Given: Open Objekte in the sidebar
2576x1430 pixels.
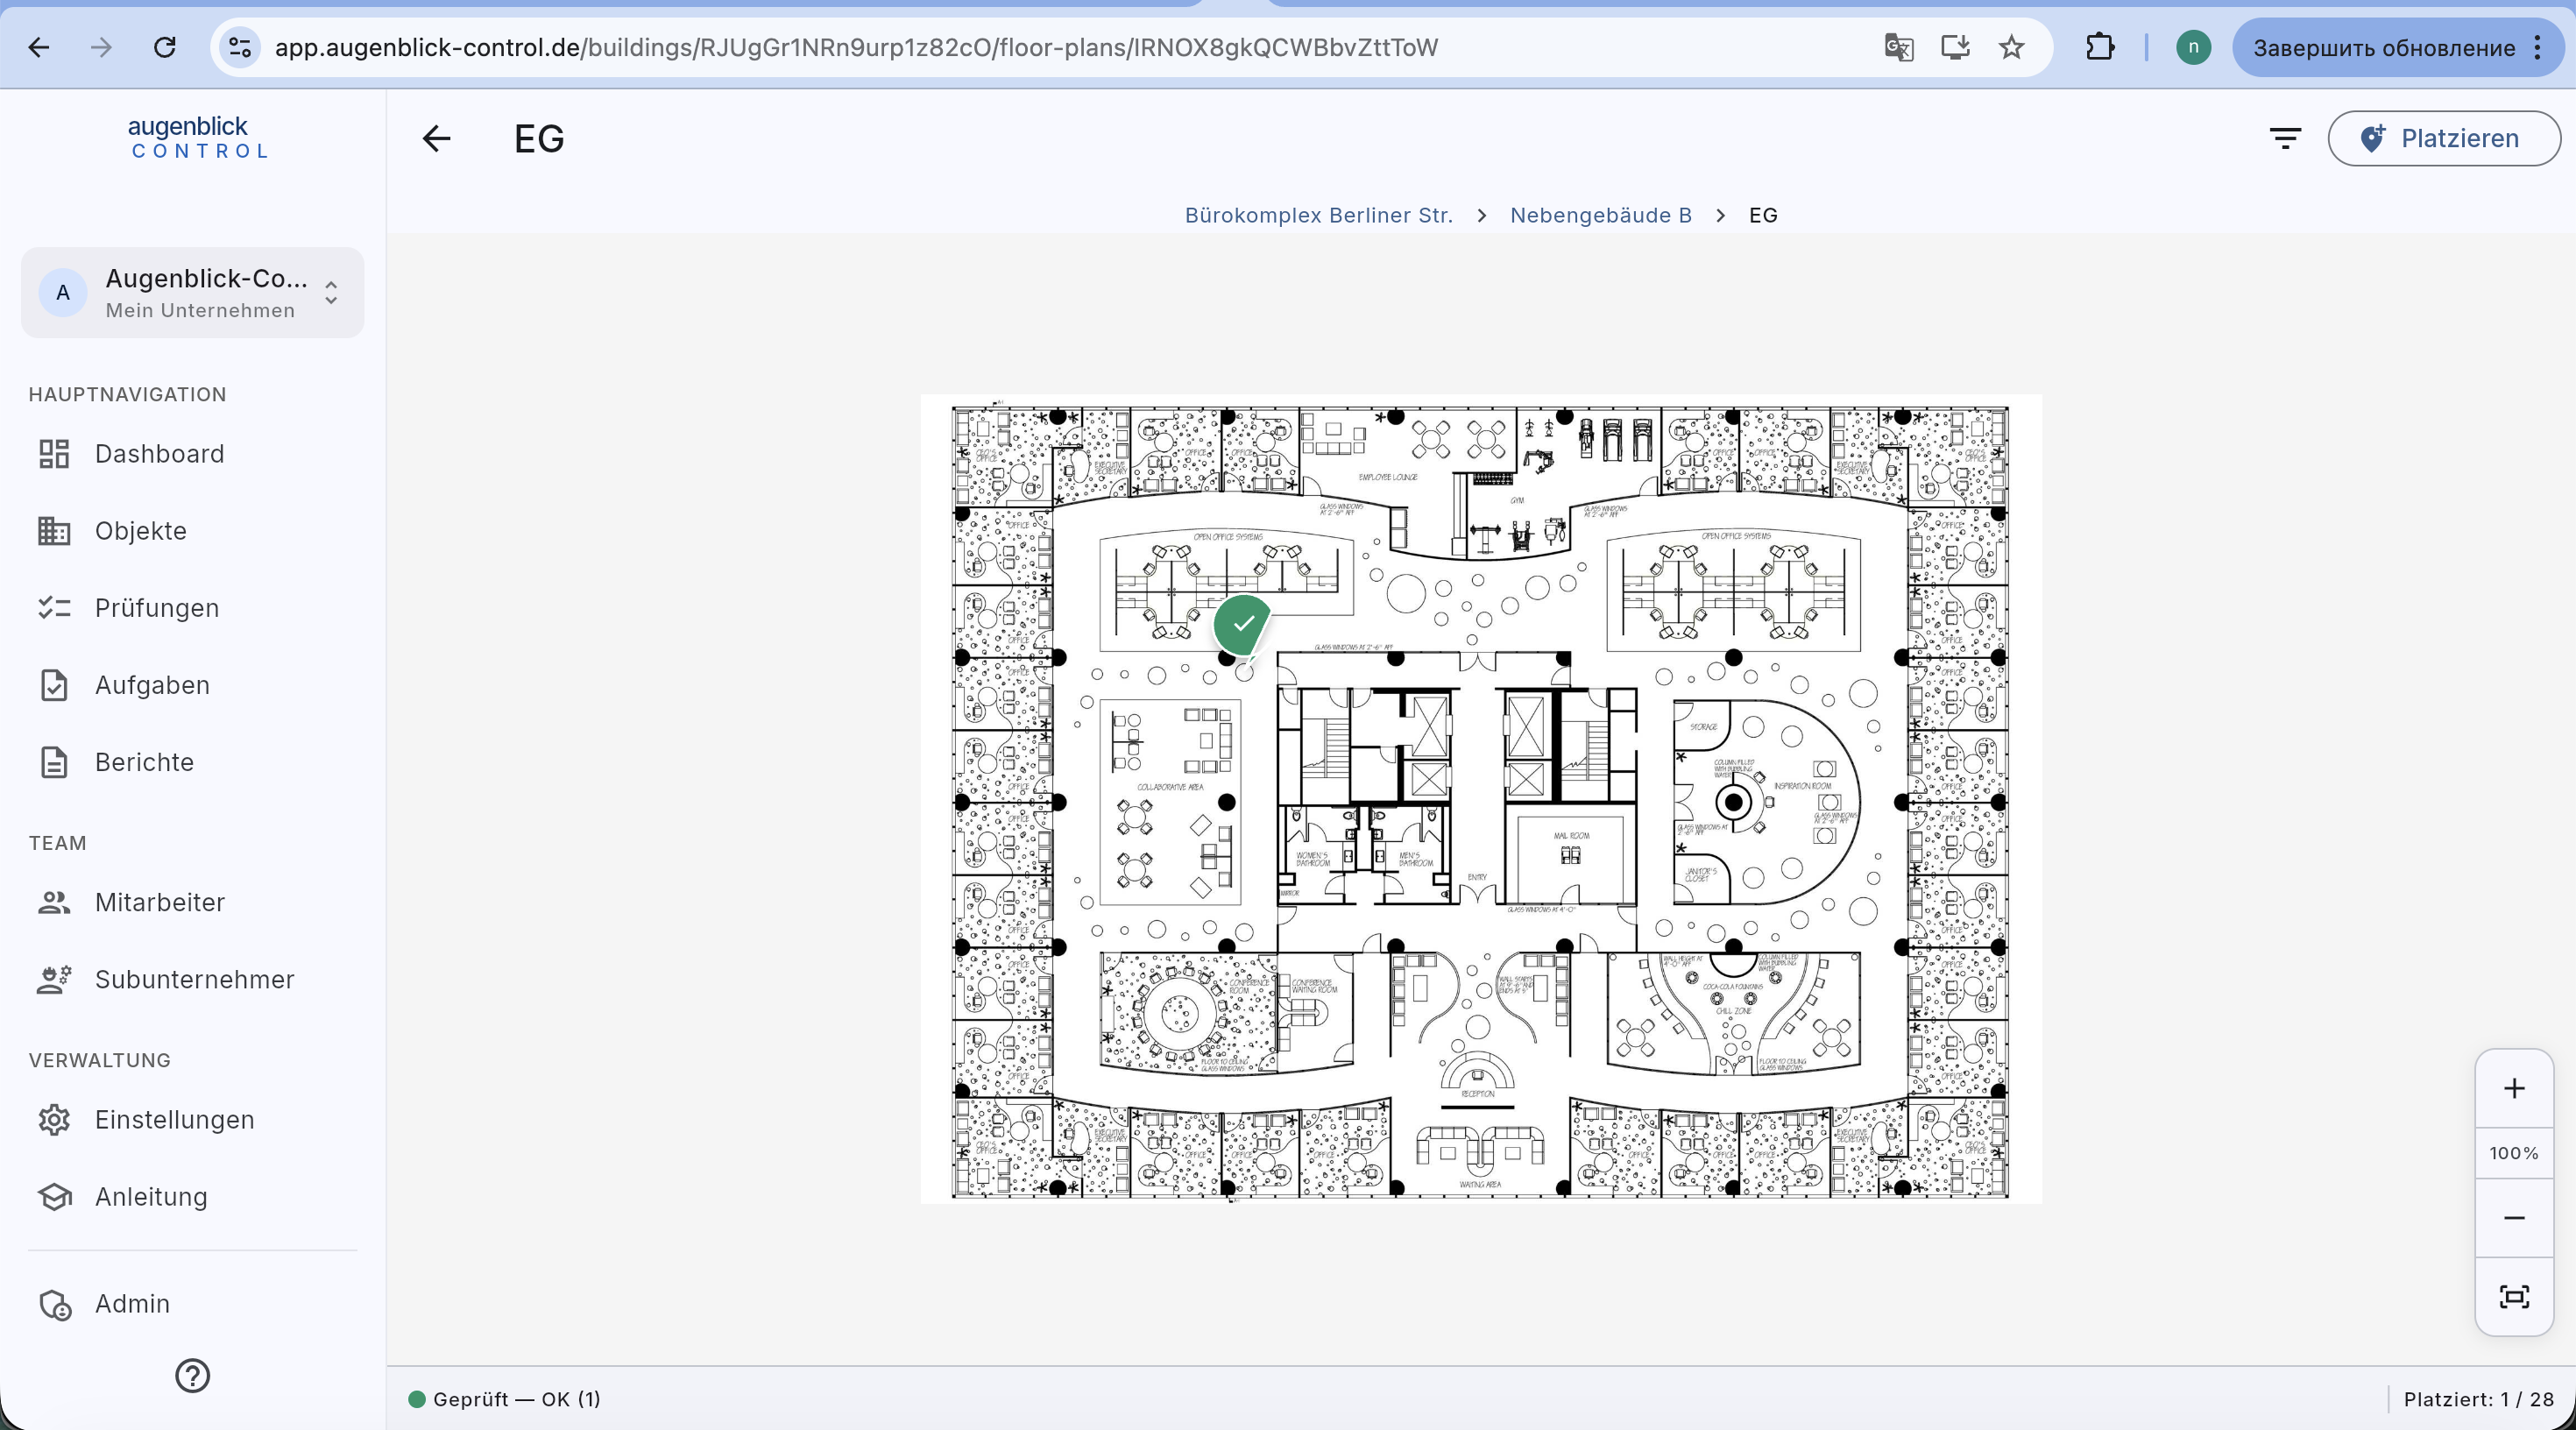Looking at the screenshot, I should tap(192, 531).
